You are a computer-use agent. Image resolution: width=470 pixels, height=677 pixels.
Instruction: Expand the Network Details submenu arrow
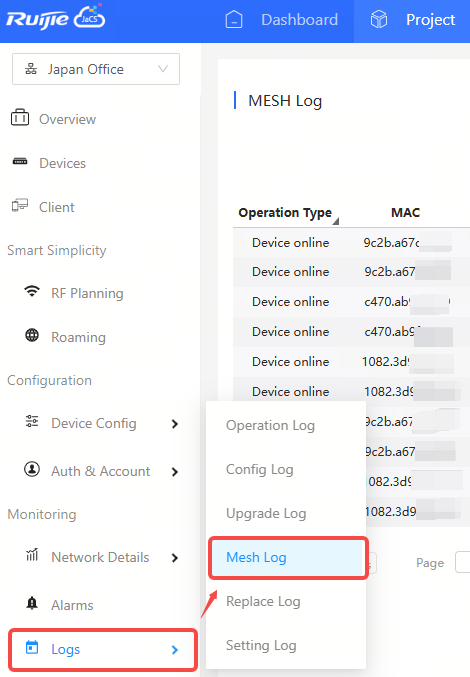(x=175, y=558)
